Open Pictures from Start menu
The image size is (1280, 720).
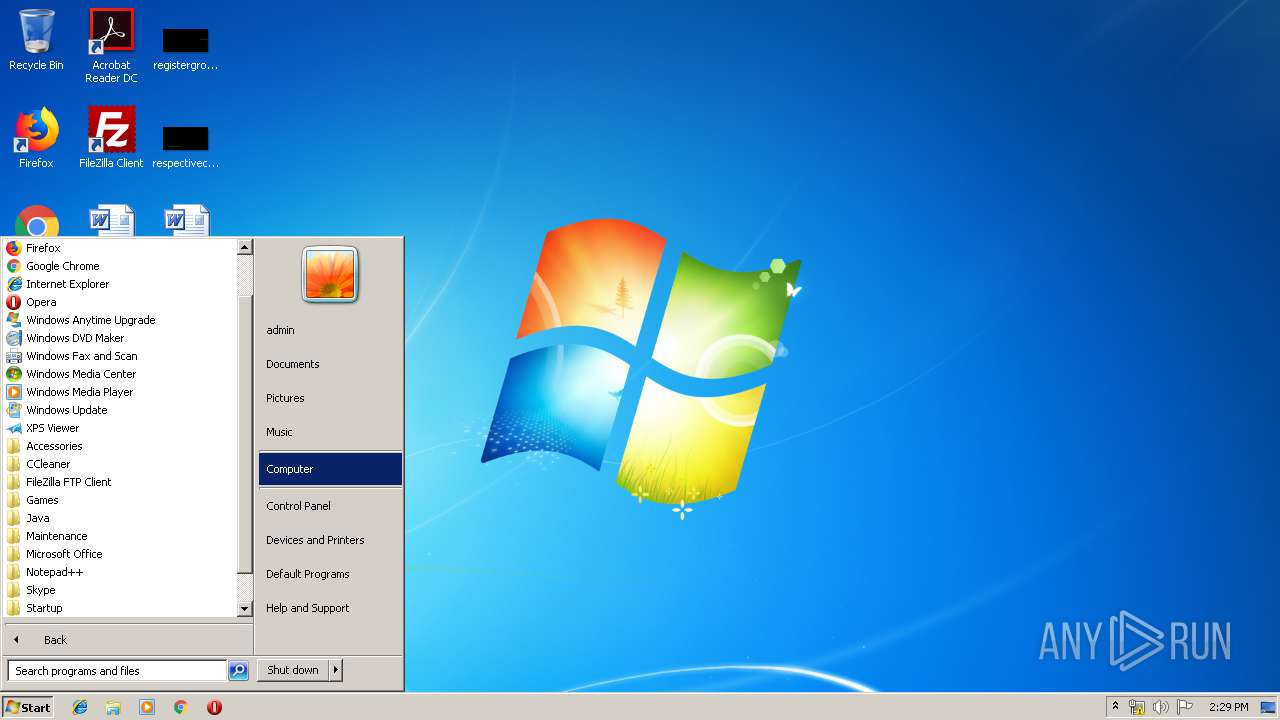[x=330, y=398]
